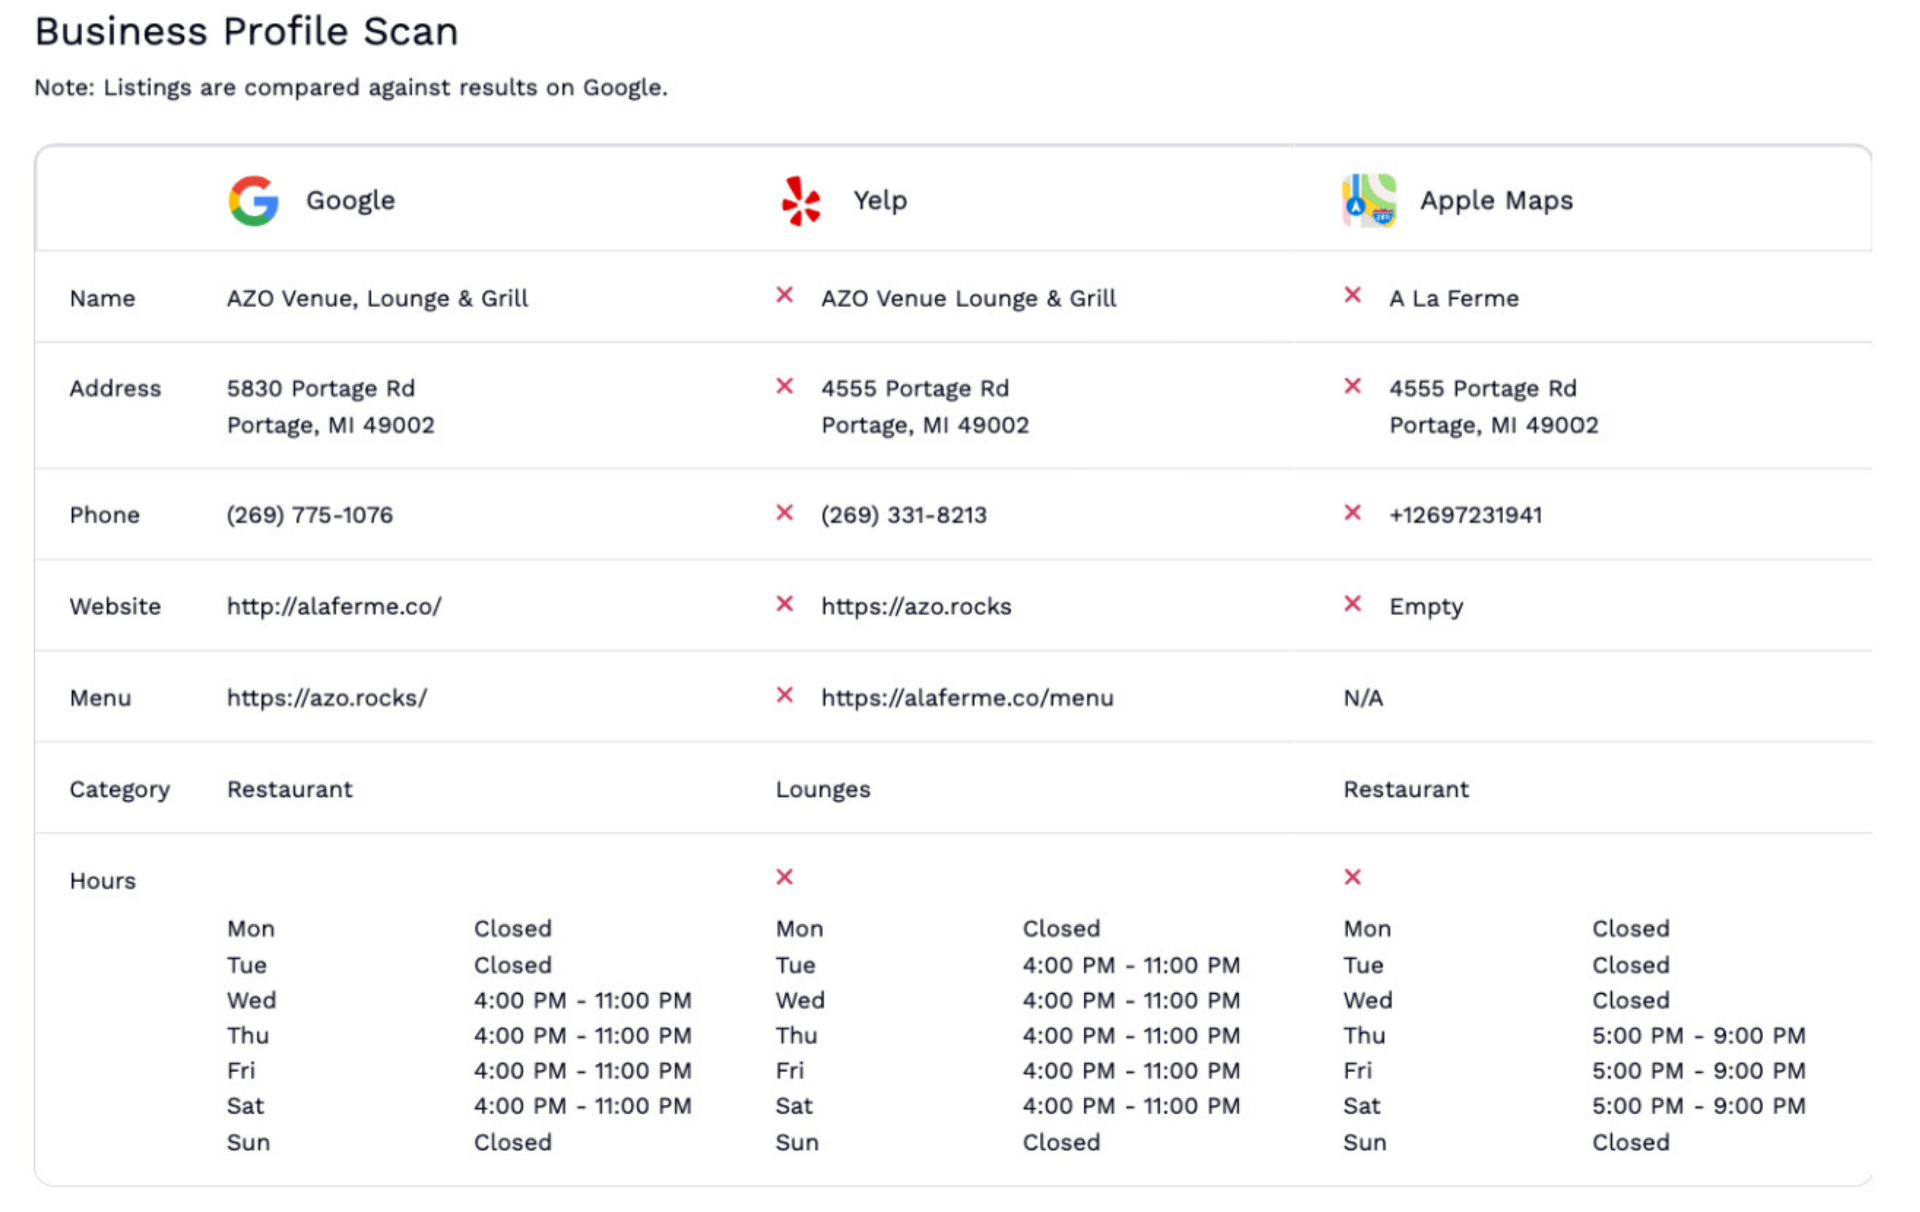Image resolution: width=1920 pixels, height=1212 pixels.
Task: Select the Google column header label
Action: (x=350, y=200)
